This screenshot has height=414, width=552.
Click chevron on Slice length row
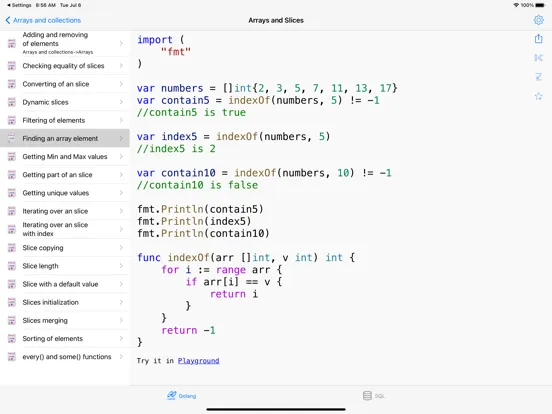121,266
